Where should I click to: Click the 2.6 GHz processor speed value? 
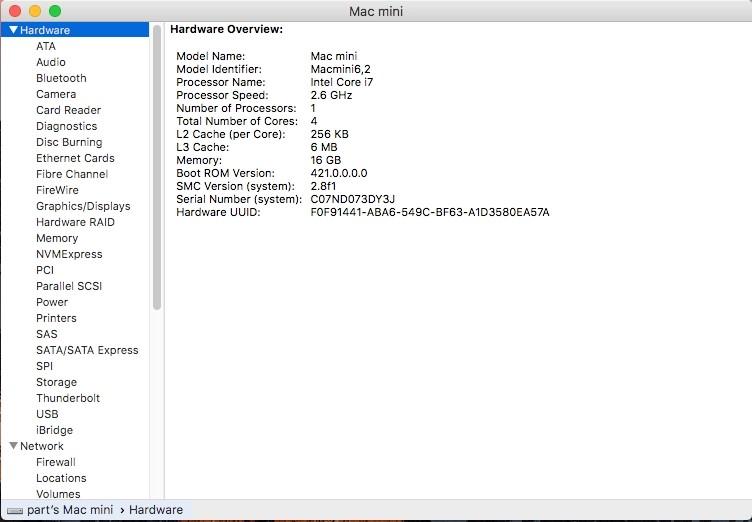pos(331,95)
